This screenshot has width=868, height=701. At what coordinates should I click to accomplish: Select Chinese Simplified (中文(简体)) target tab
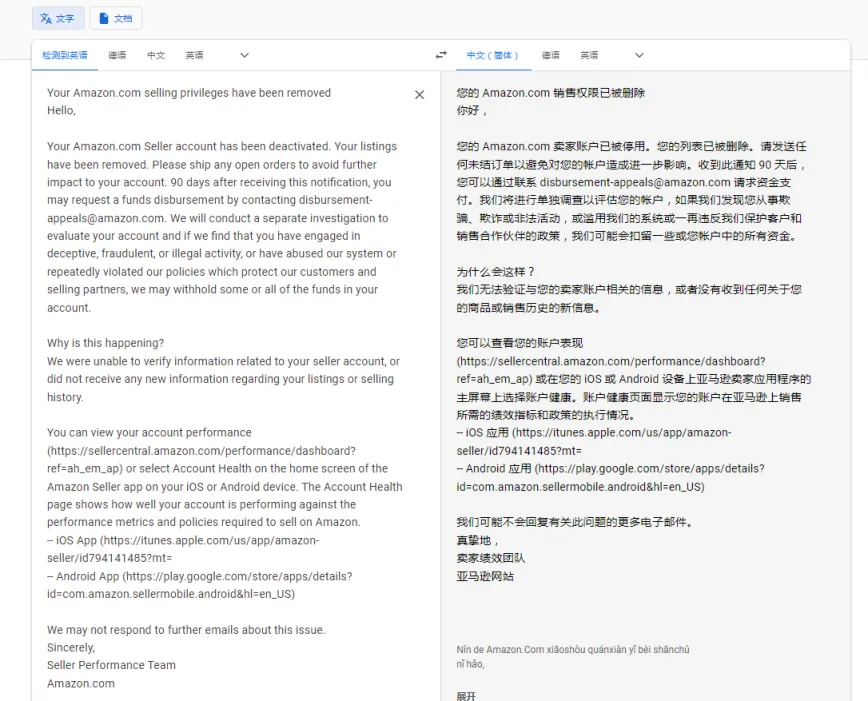click(x=493, y=55)
